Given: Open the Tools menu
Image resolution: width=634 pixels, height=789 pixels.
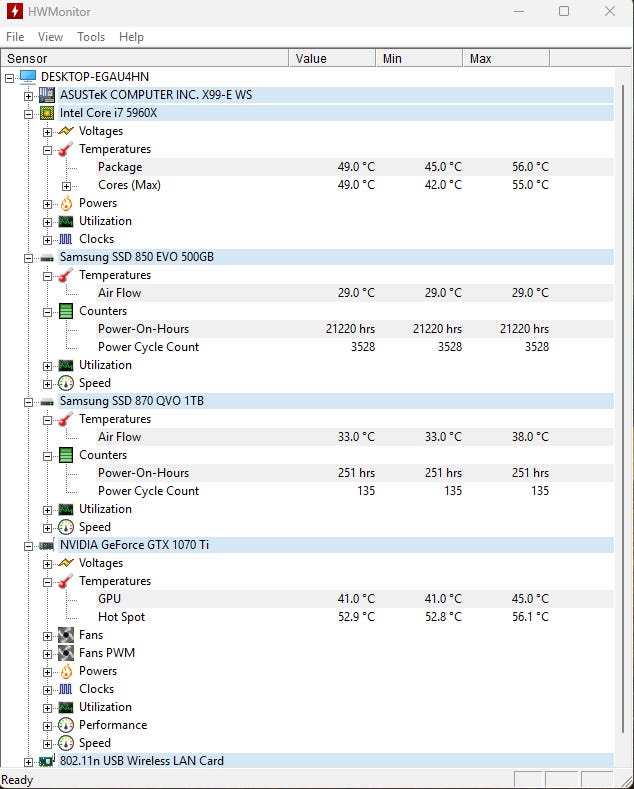Looking at the screenshot, I should (91, 37).
